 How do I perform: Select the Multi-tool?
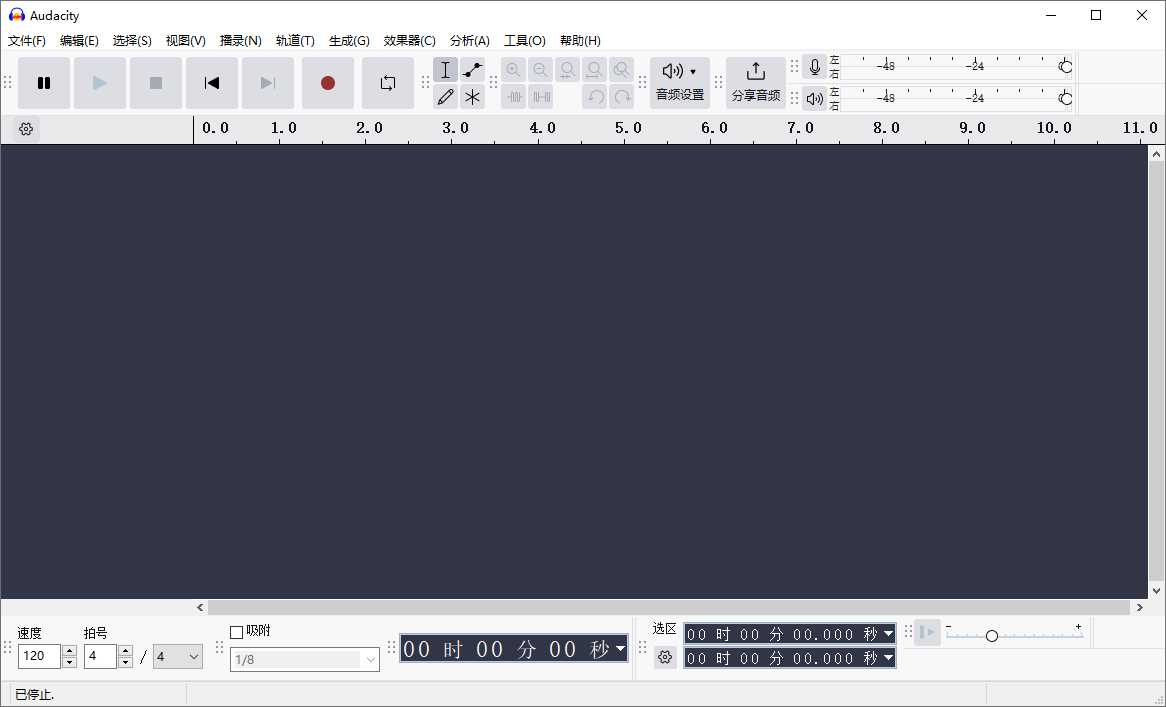click(472, 97)
